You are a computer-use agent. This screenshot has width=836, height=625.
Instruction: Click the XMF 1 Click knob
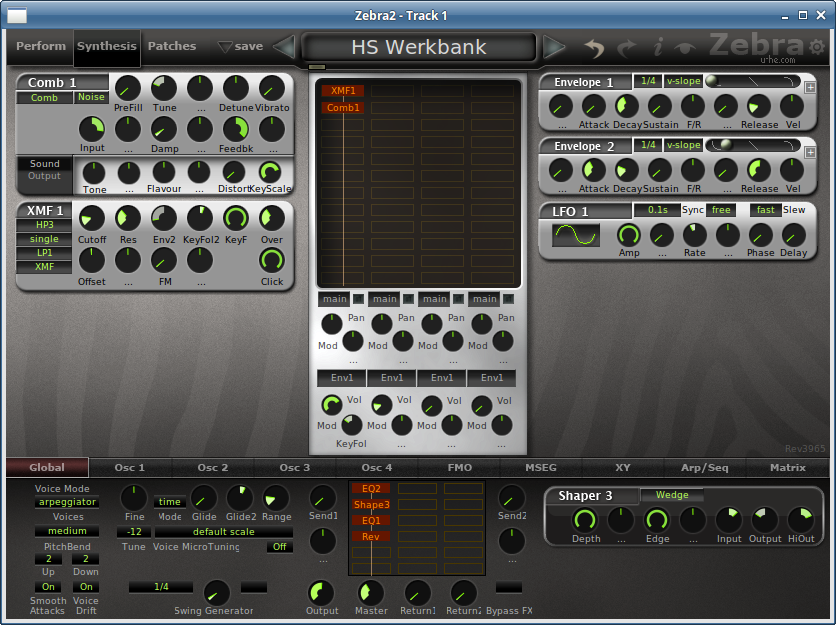tap(271, 260)
